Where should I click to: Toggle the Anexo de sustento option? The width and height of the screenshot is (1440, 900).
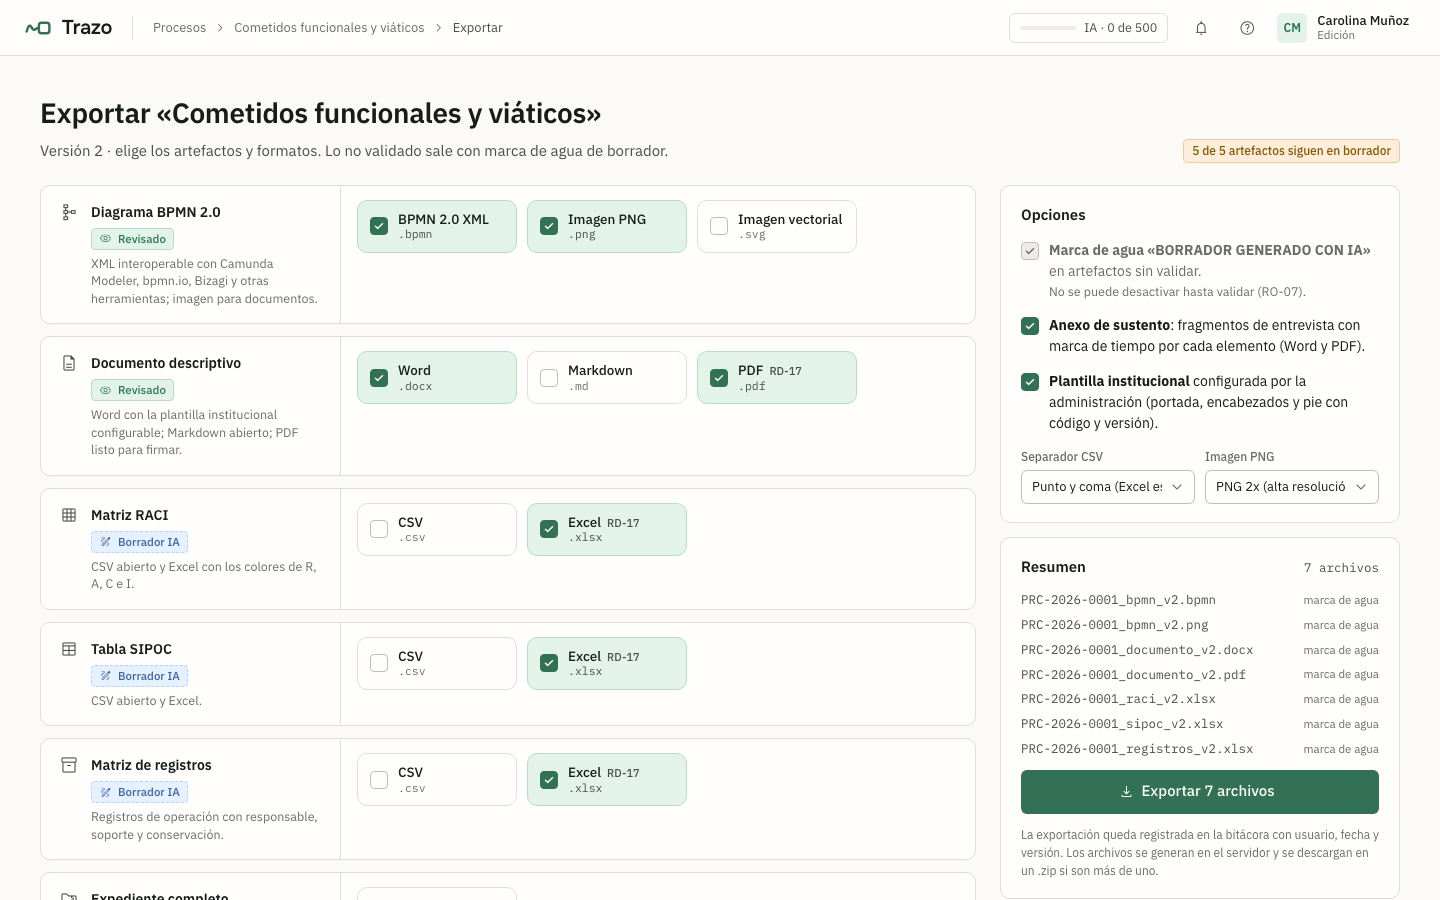[x=1030, y=326]
